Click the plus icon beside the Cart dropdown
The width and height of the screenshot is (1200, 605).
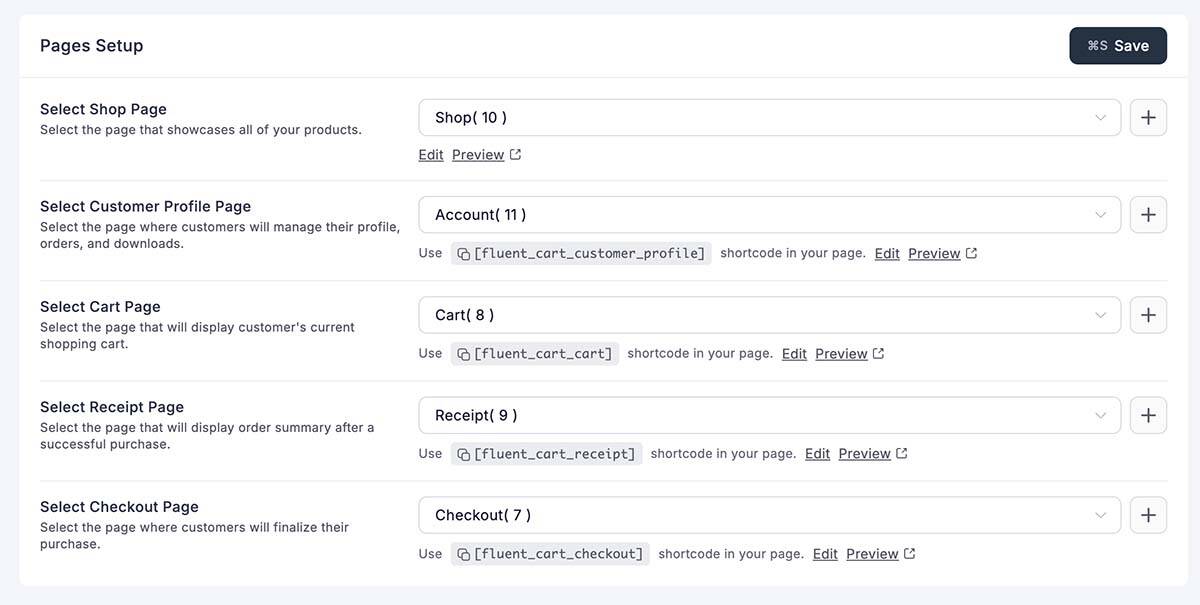click(x=1148, y=314)
